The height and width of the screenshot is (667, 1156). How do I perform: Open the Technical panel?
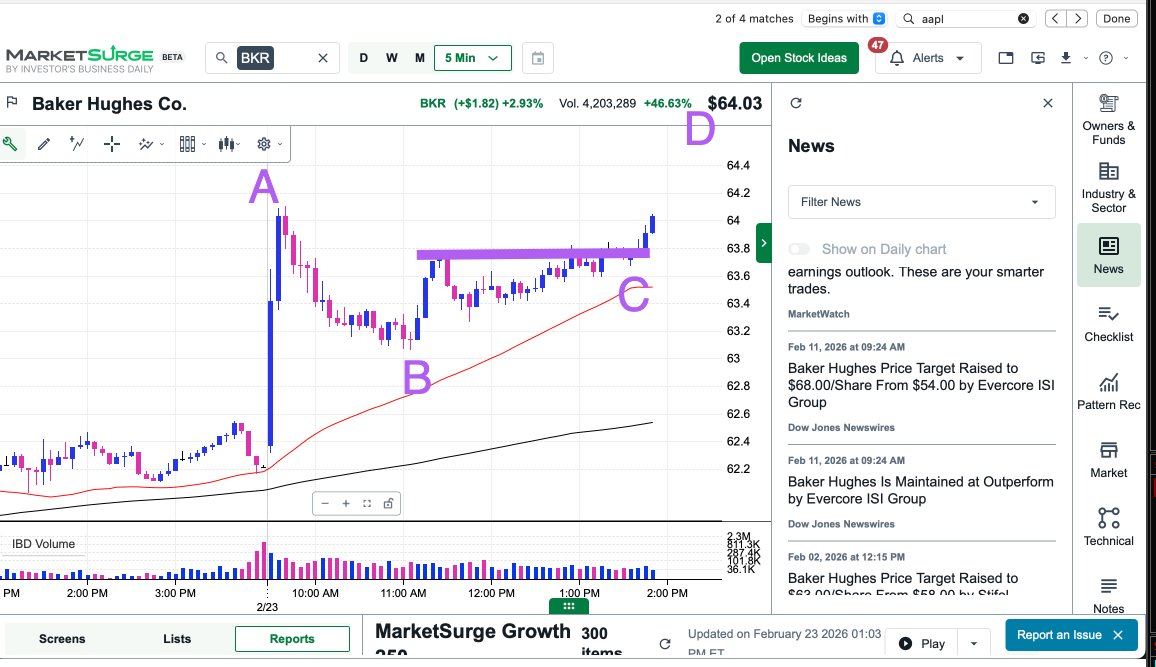(1108, 527)
